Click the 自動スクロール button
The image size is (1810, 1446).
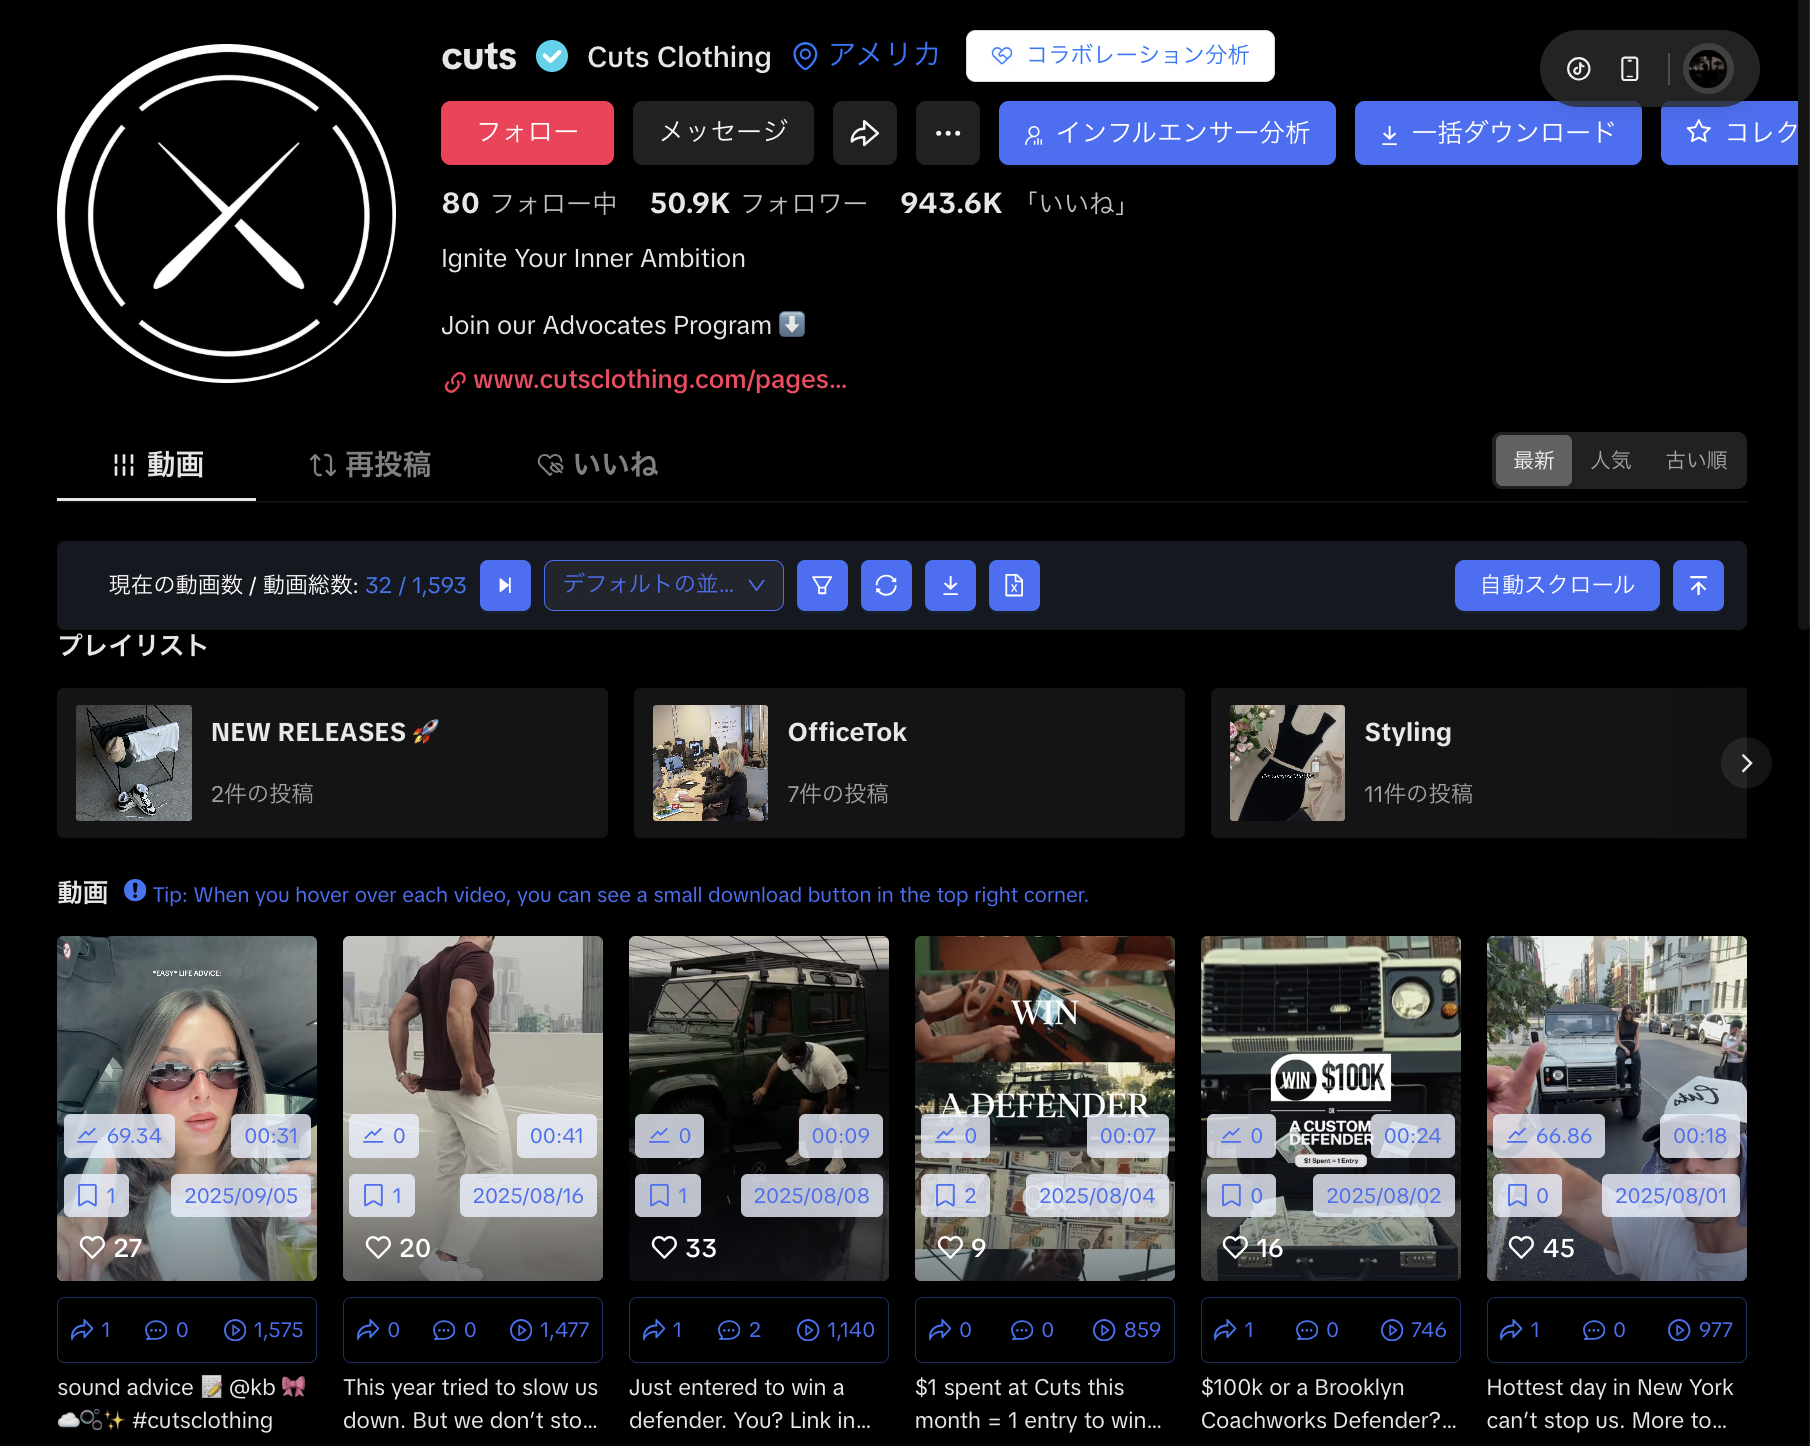1556,585
